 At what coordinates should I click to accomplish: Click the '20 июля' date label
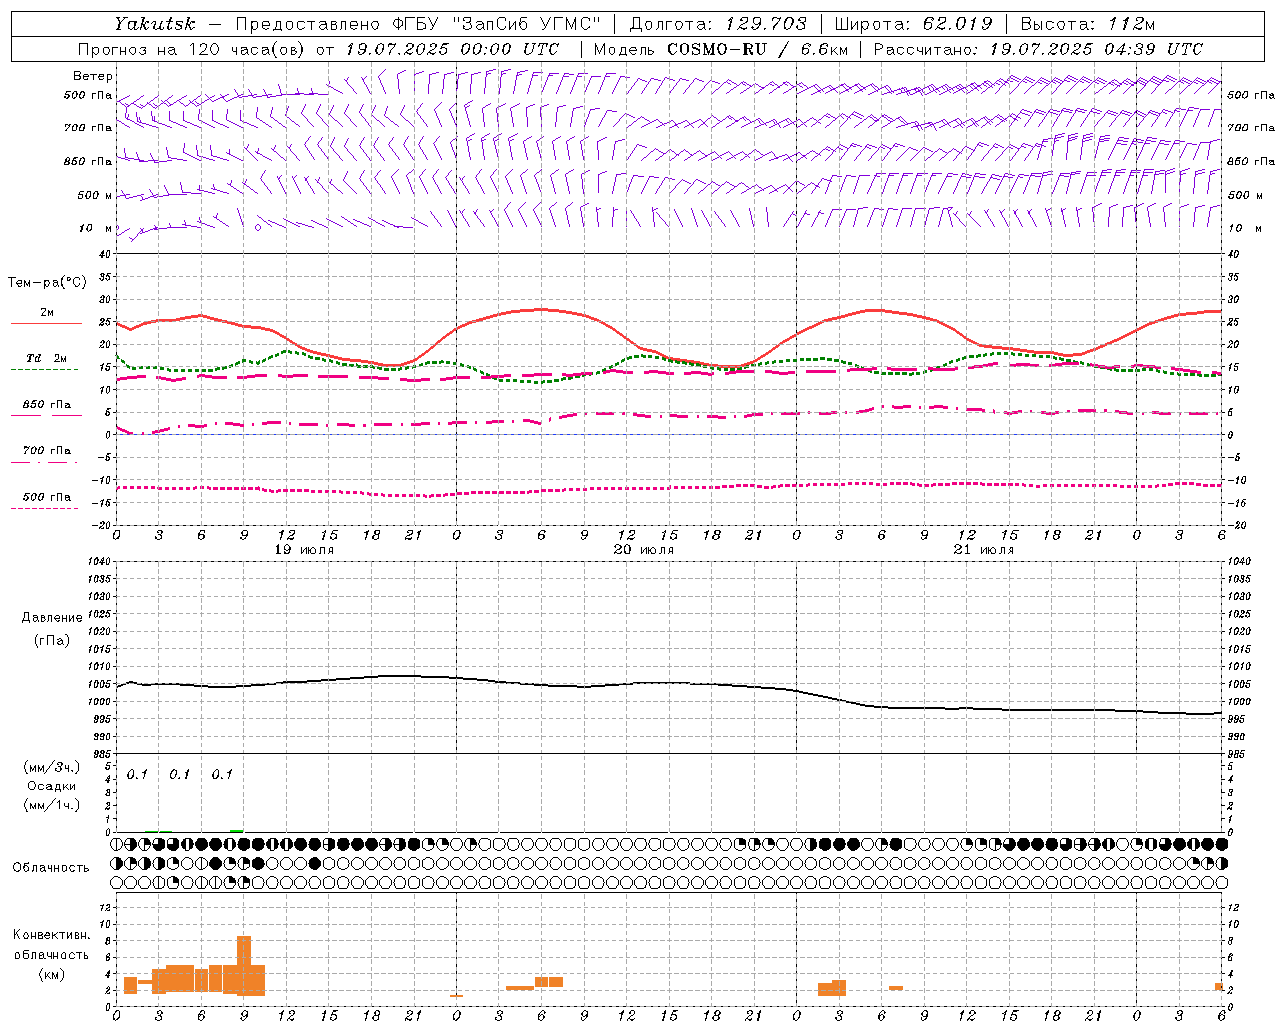click(x=644, y=550)
